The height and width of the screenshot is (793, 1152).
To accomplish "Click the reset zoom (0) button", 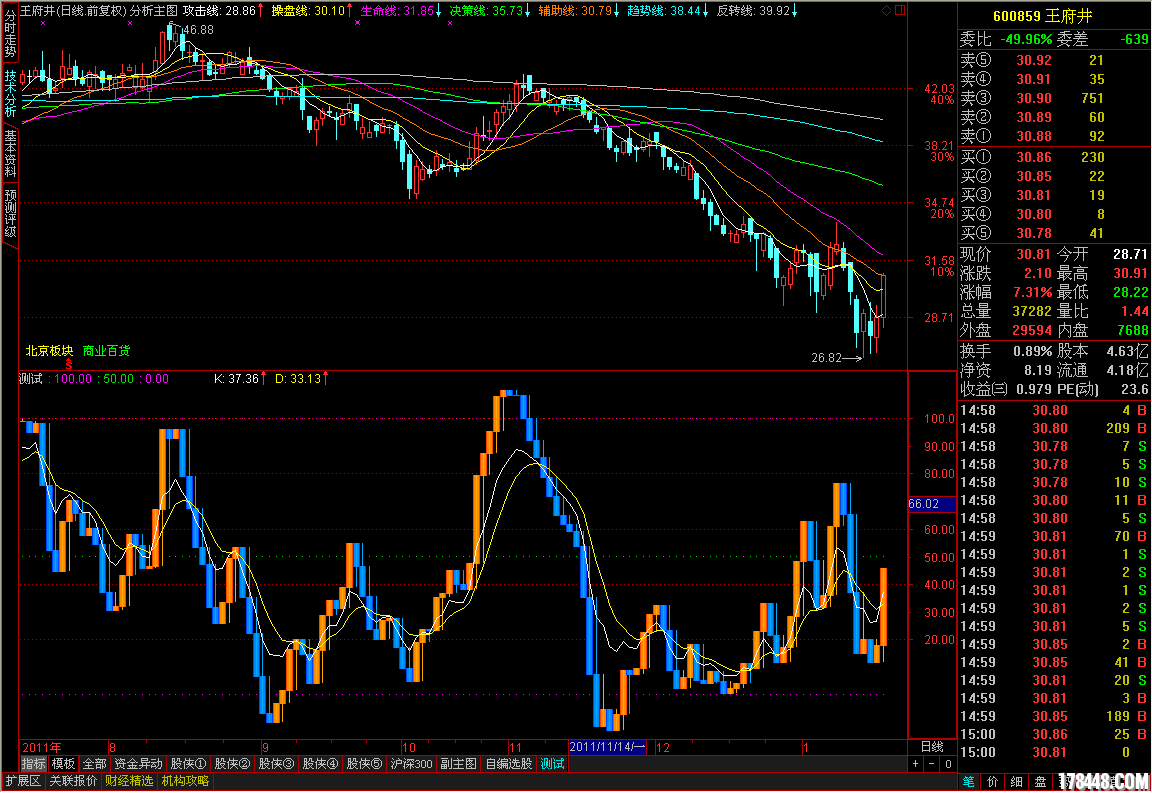I will [x=948, y=764].
